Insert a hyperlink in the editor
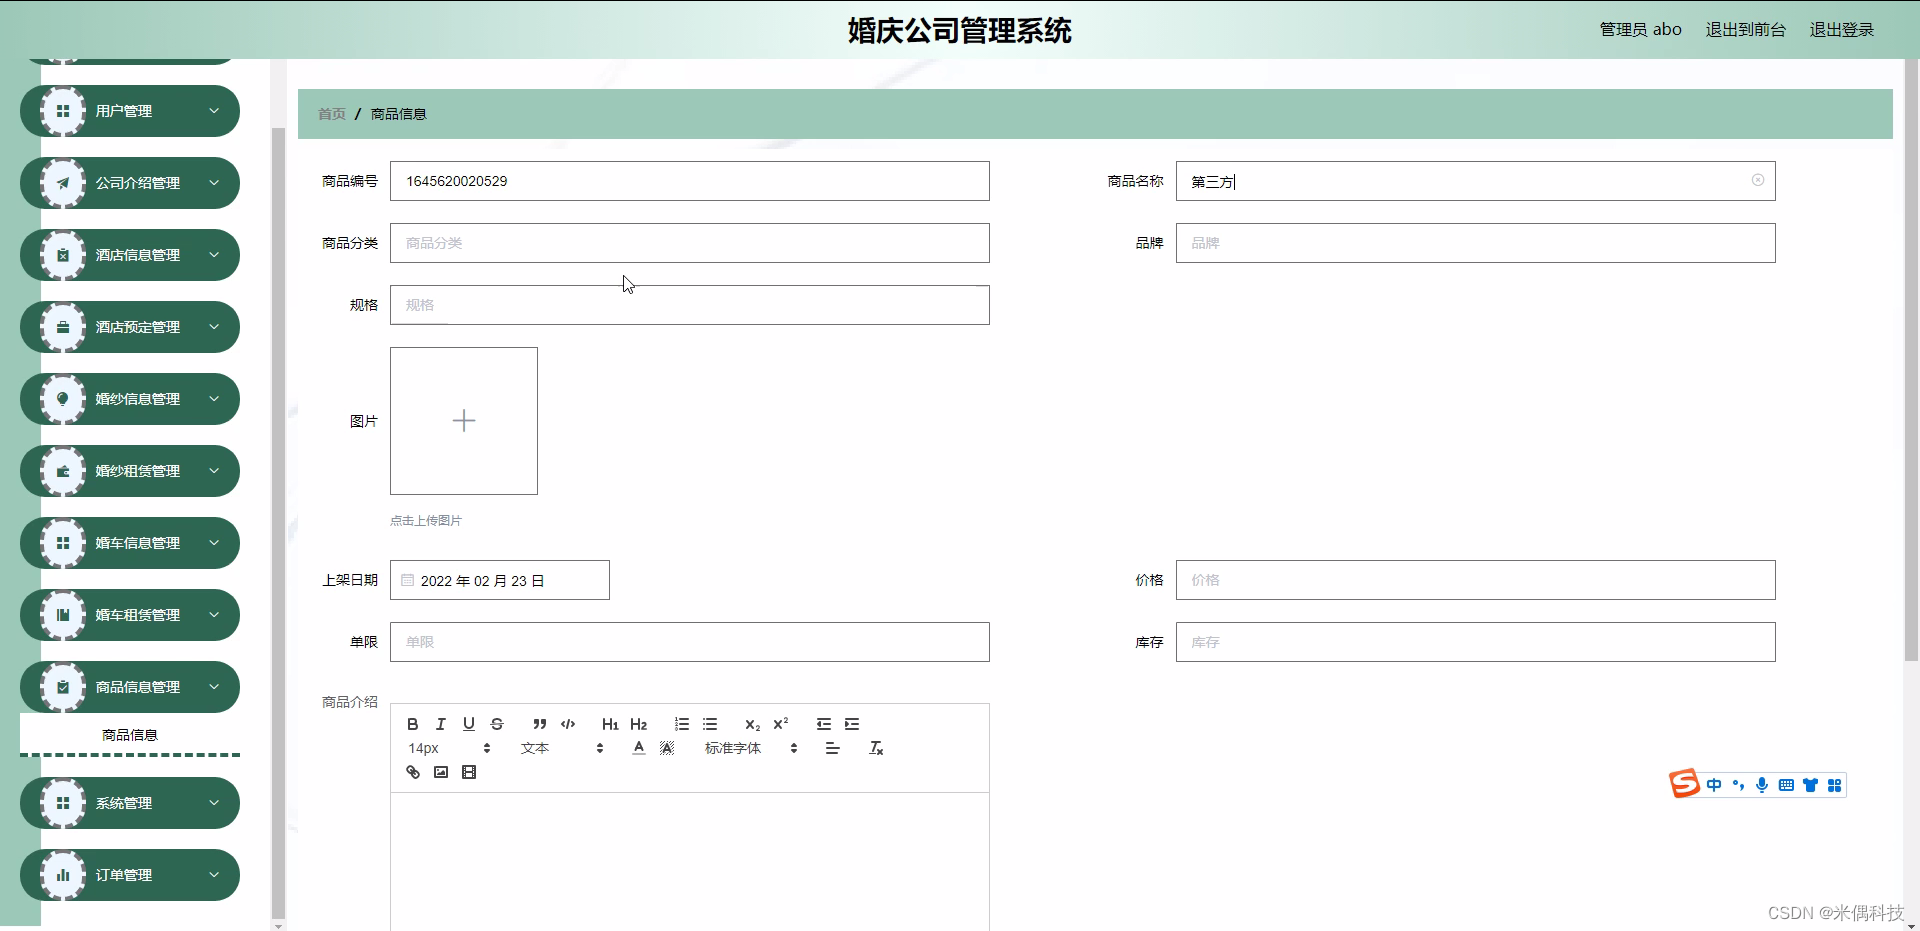 click(412, 771)
